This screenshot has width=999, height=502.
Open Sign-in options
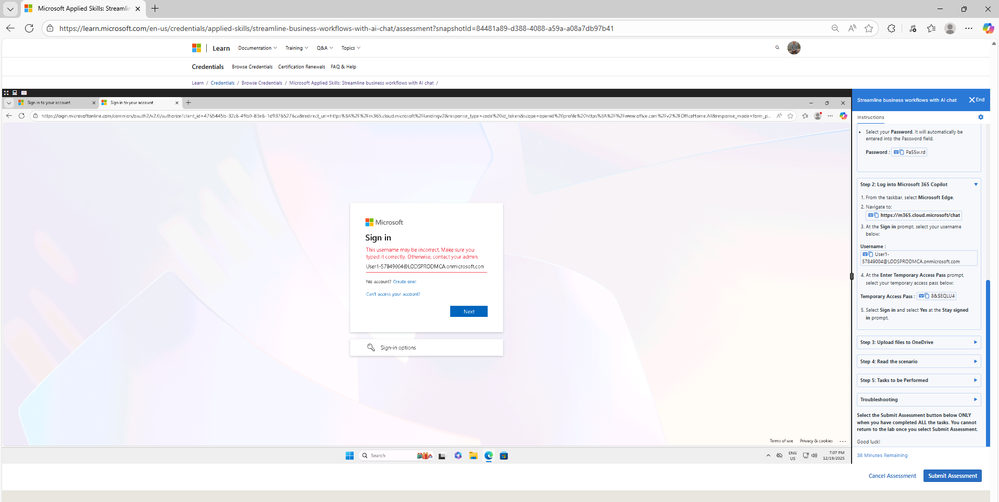tap(426, 347)
